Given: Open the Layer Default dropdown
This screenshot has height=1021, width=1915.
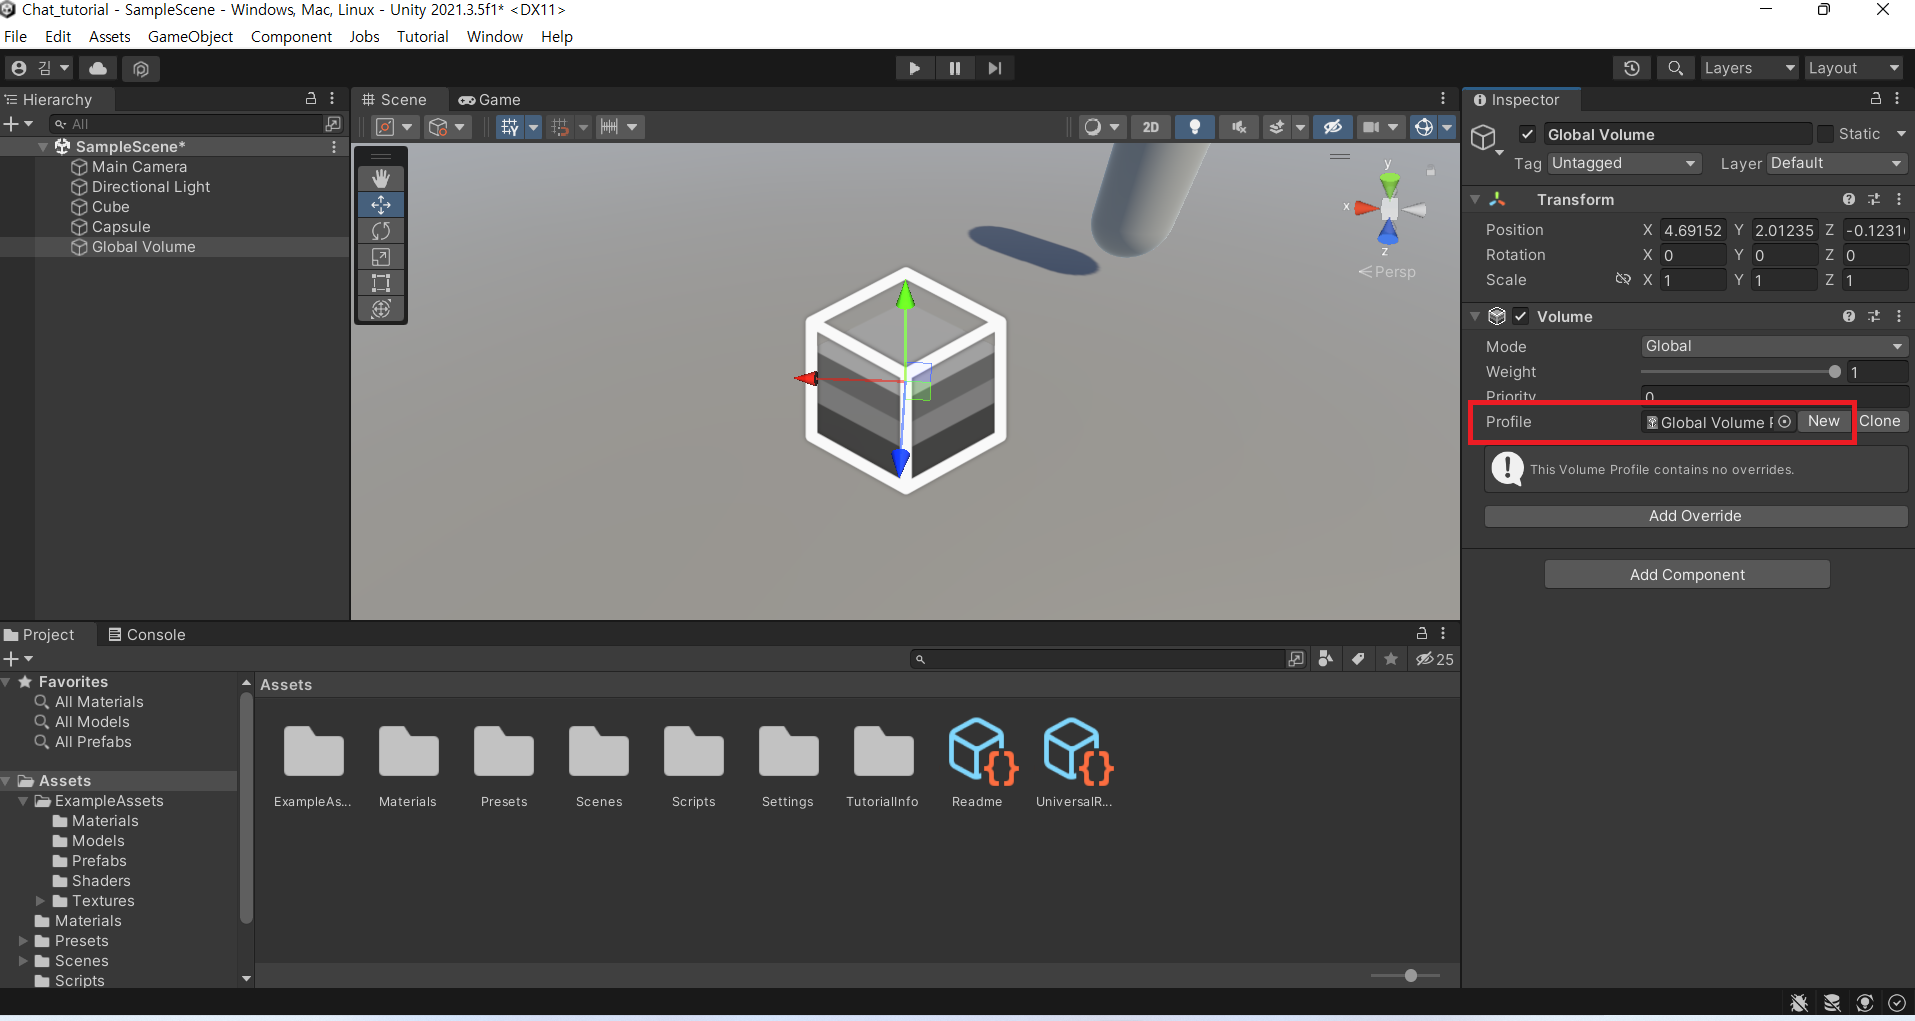Looking at the screenshot, I should click(1838, 163).
